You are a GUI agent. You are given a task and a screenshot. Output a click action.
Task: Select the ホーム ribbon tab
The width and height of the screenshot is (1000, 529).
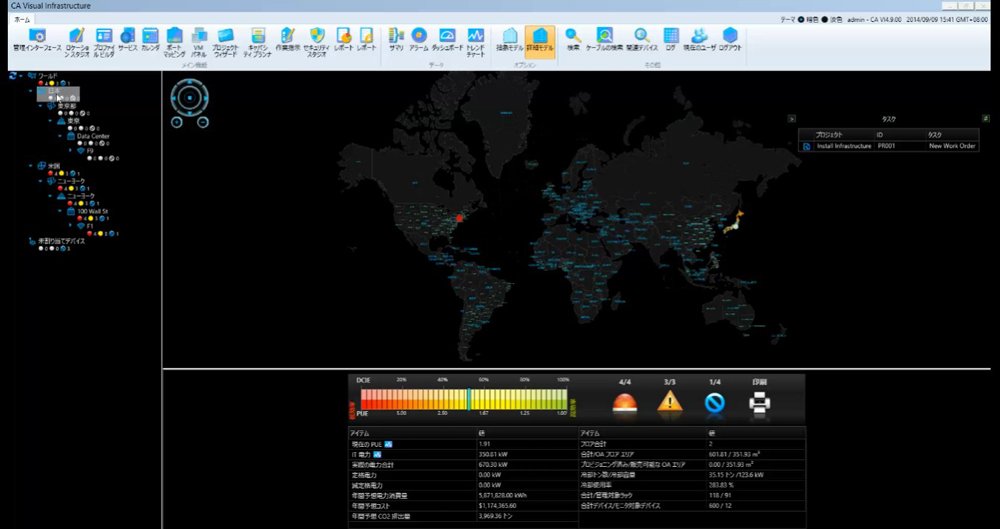(23, 20)
